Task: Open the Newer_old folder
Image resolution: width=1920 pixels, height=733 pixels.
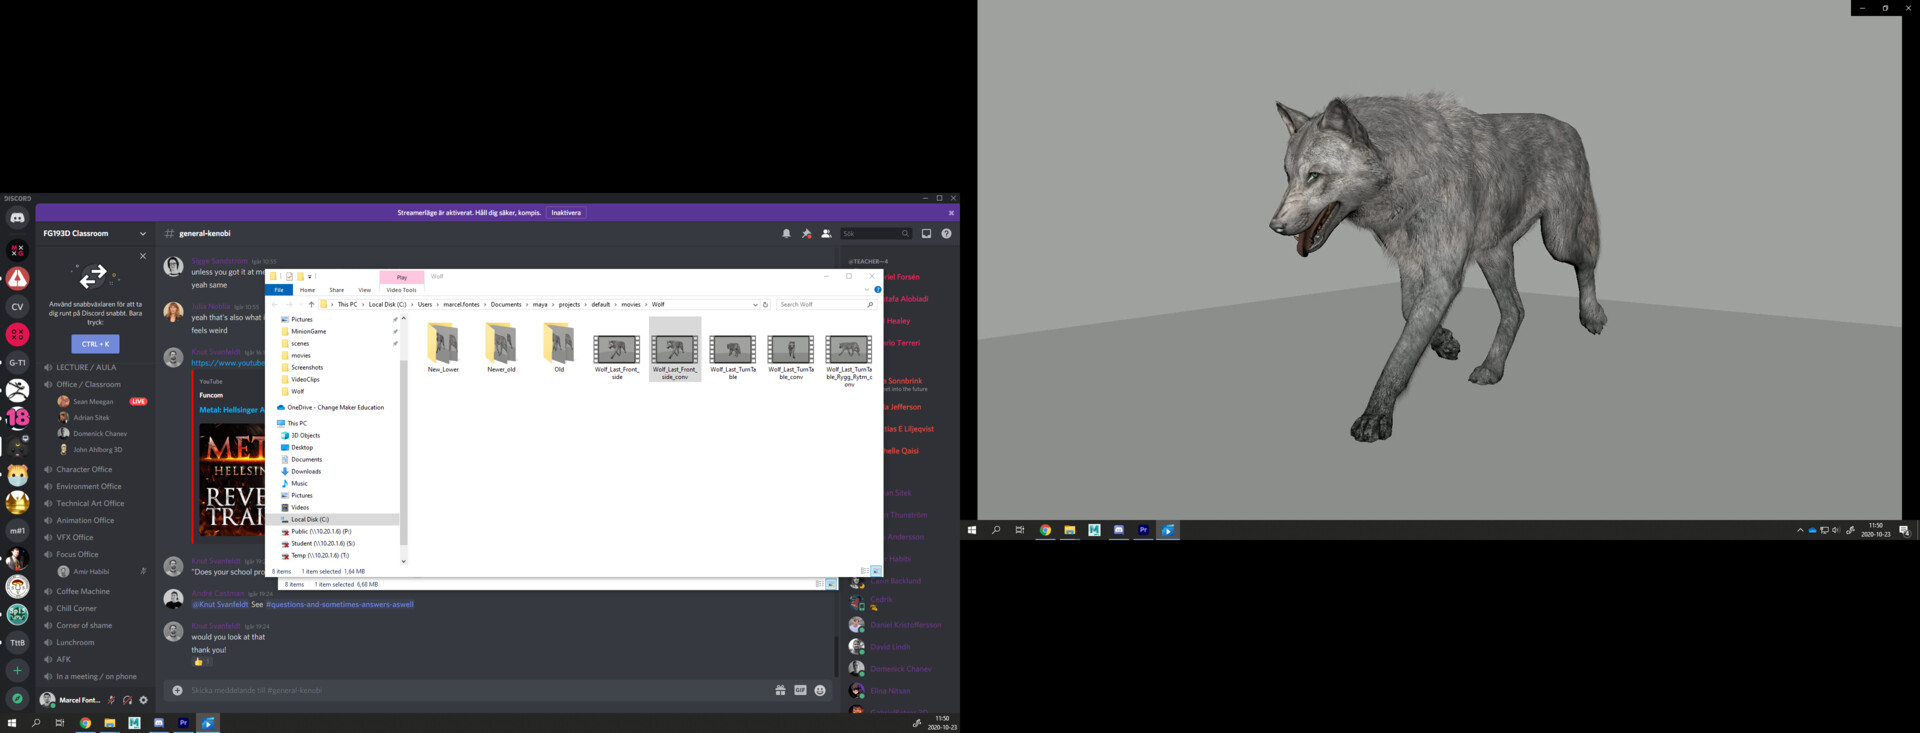Action: pos(501,348)
